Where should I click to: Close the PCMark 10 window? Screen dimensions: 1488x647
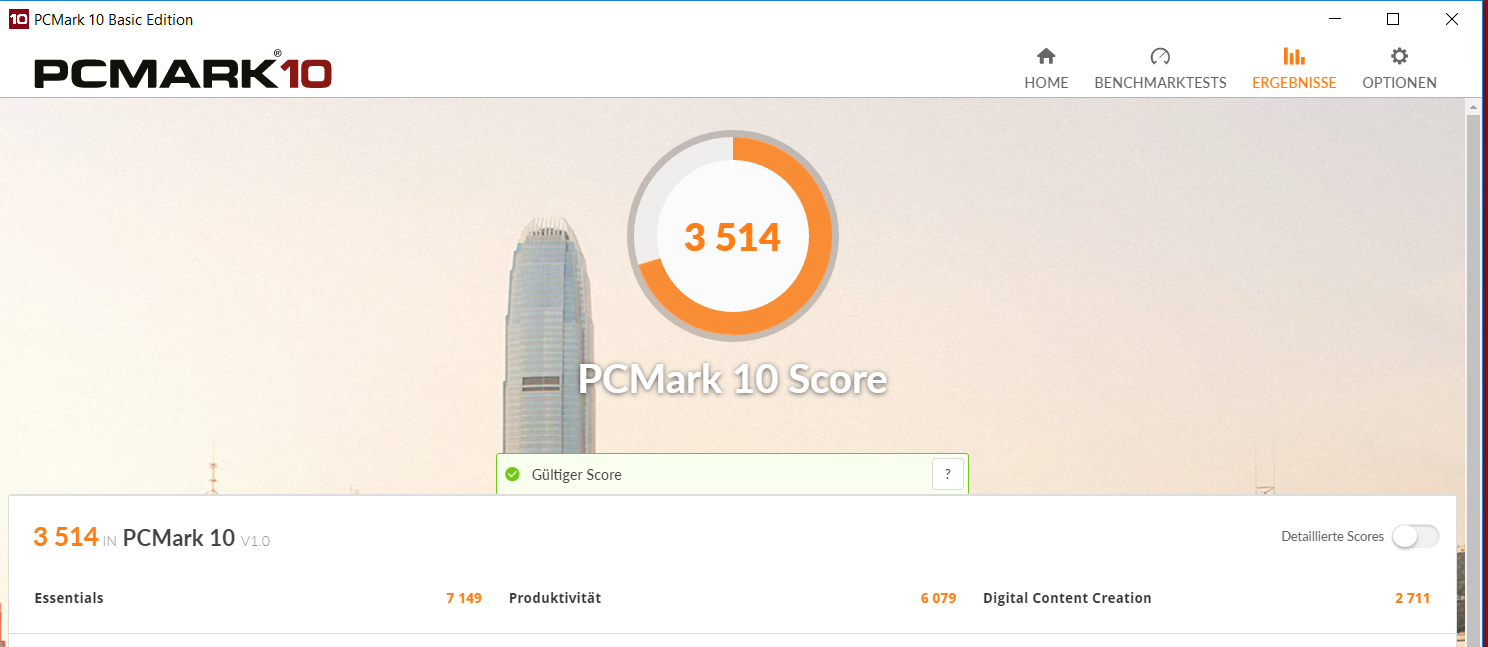pyautogui.click(x=1452, y=19)
